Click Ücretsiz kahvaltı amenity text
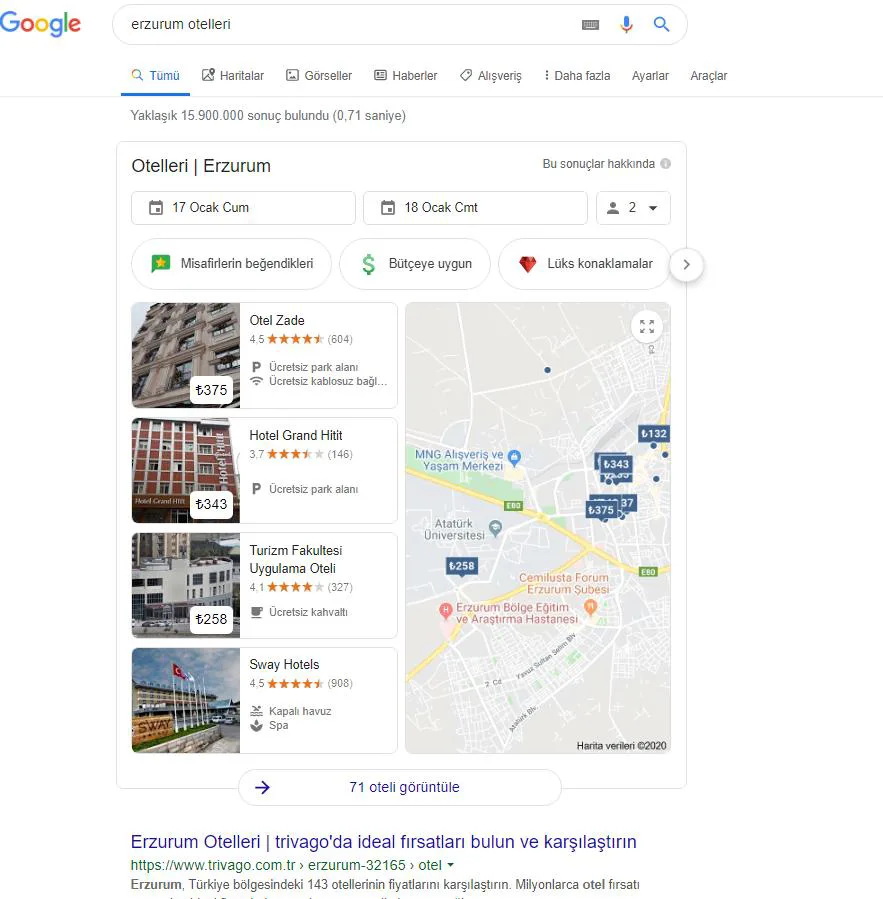This screenshot has width=883, height=899. pyautogui.click(x=308, y=612)
